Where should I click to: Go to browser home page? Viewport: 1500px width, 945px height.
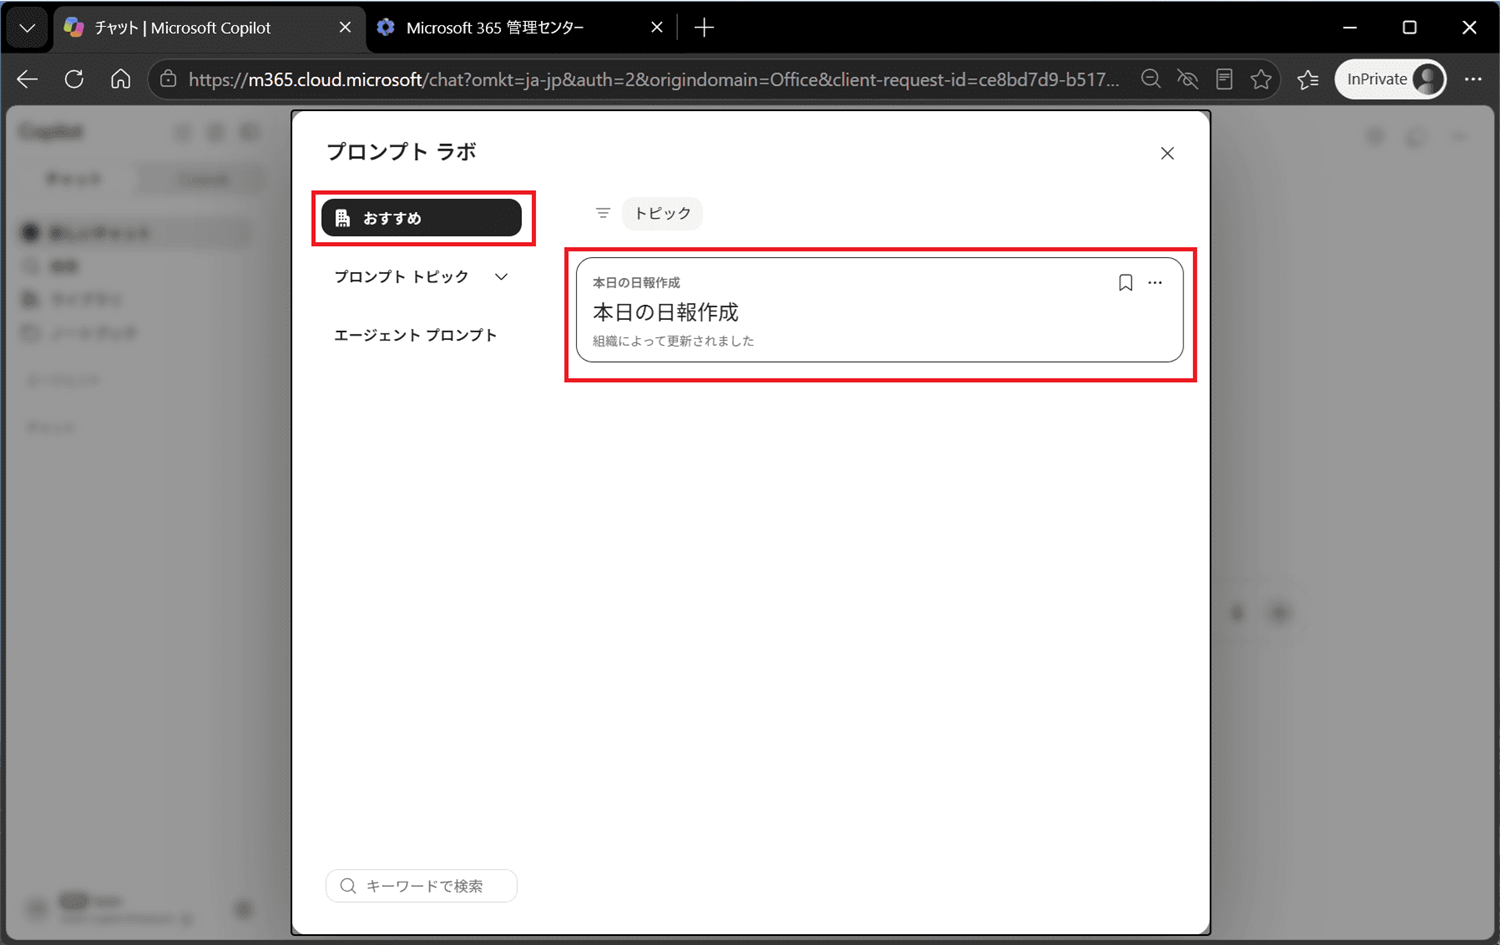(x=121, y=79)
